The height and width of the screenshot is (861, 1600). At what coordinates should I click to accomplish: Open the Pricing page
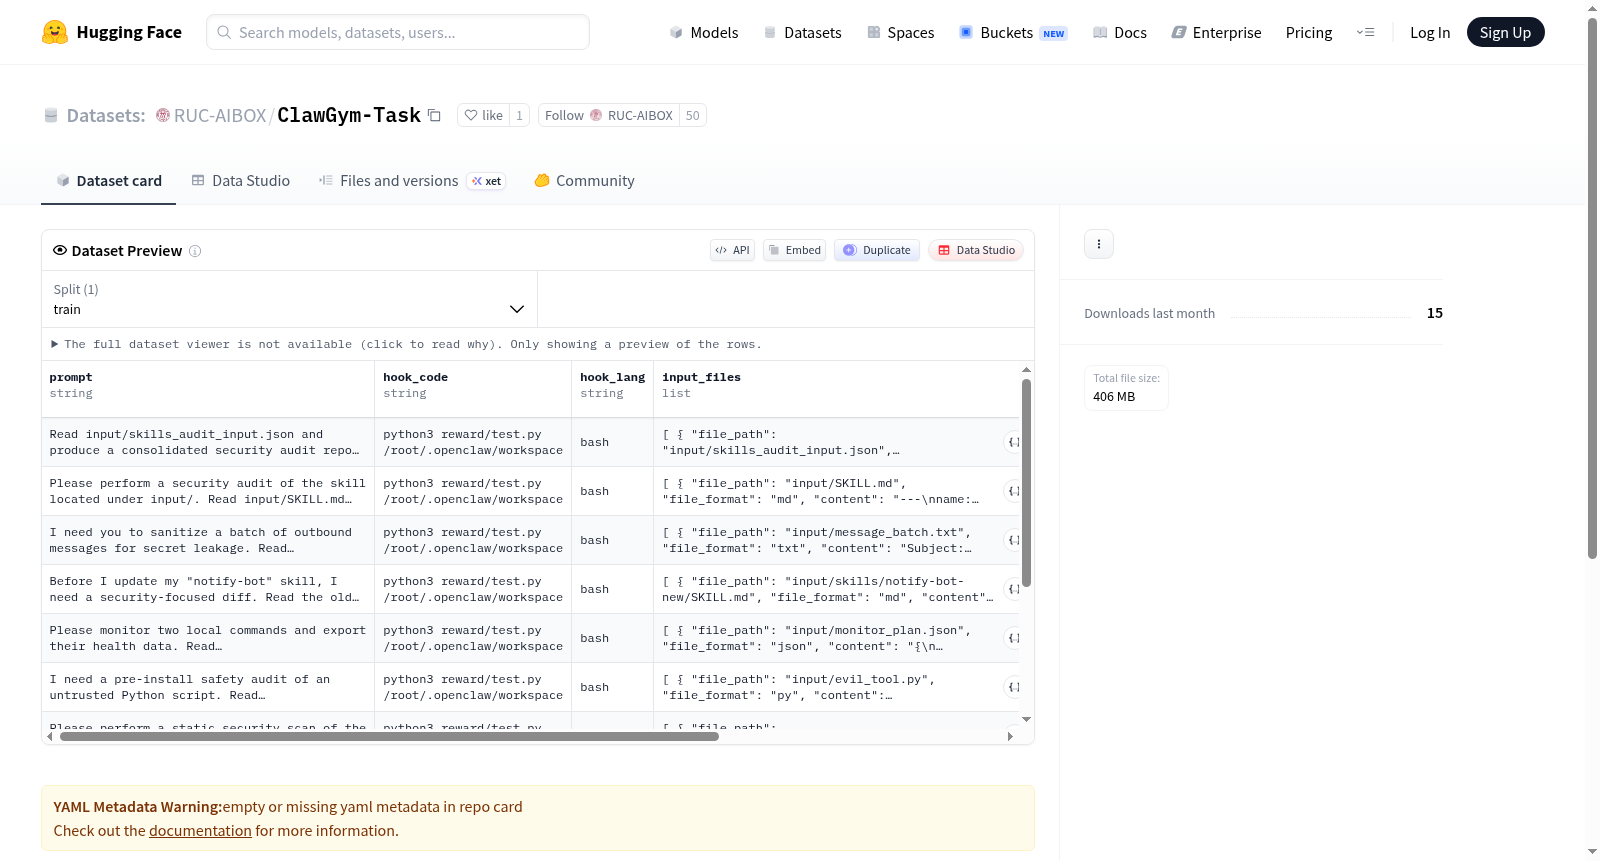1309,32
